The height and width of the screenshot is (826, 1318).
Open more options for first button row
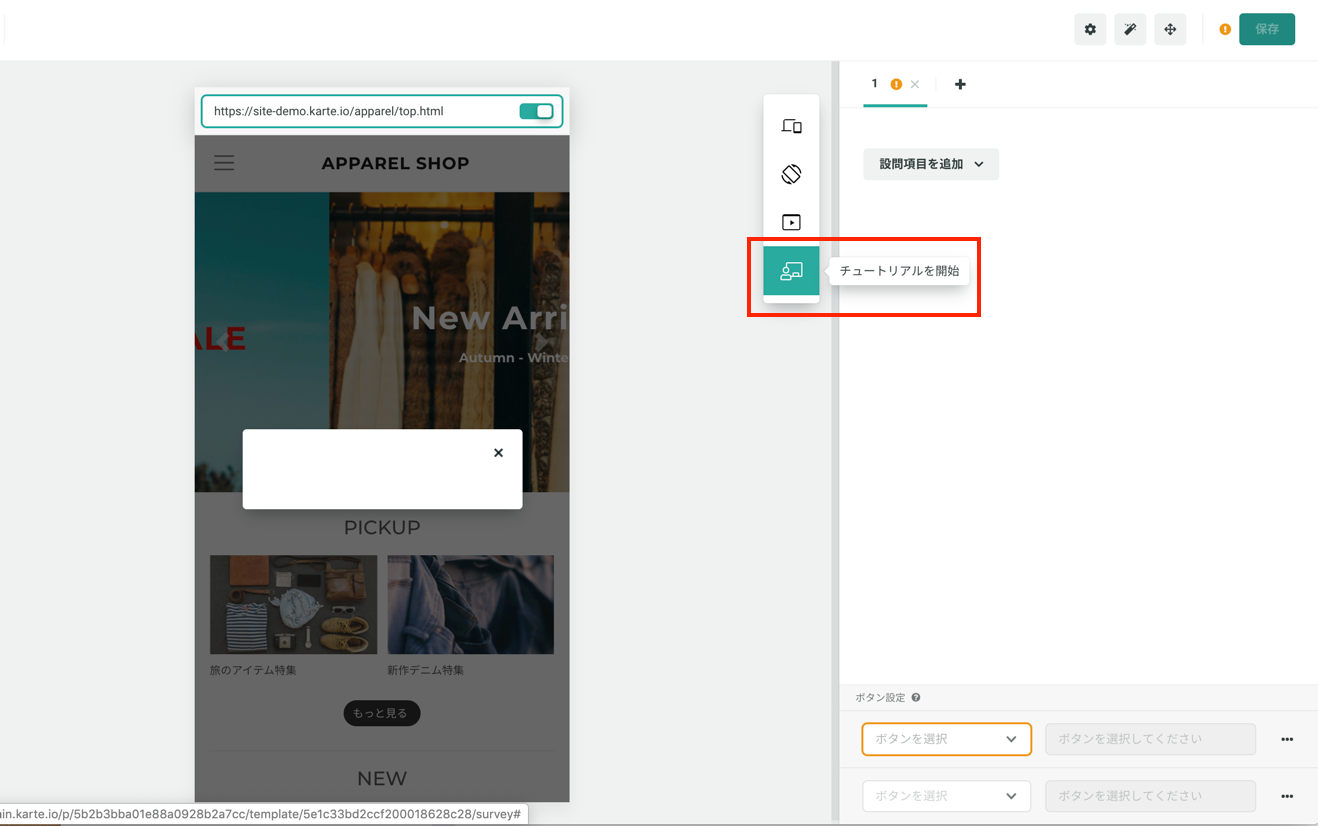pos(1287,740)
